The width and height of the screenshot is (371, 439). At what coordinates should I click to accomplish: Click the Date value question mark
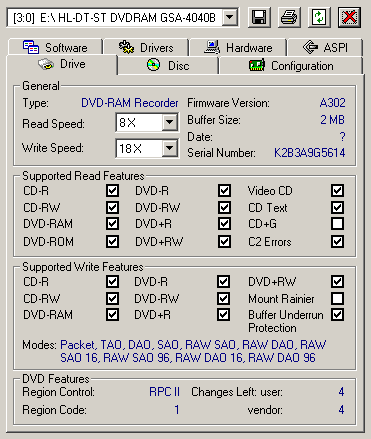tap(342, 137)
